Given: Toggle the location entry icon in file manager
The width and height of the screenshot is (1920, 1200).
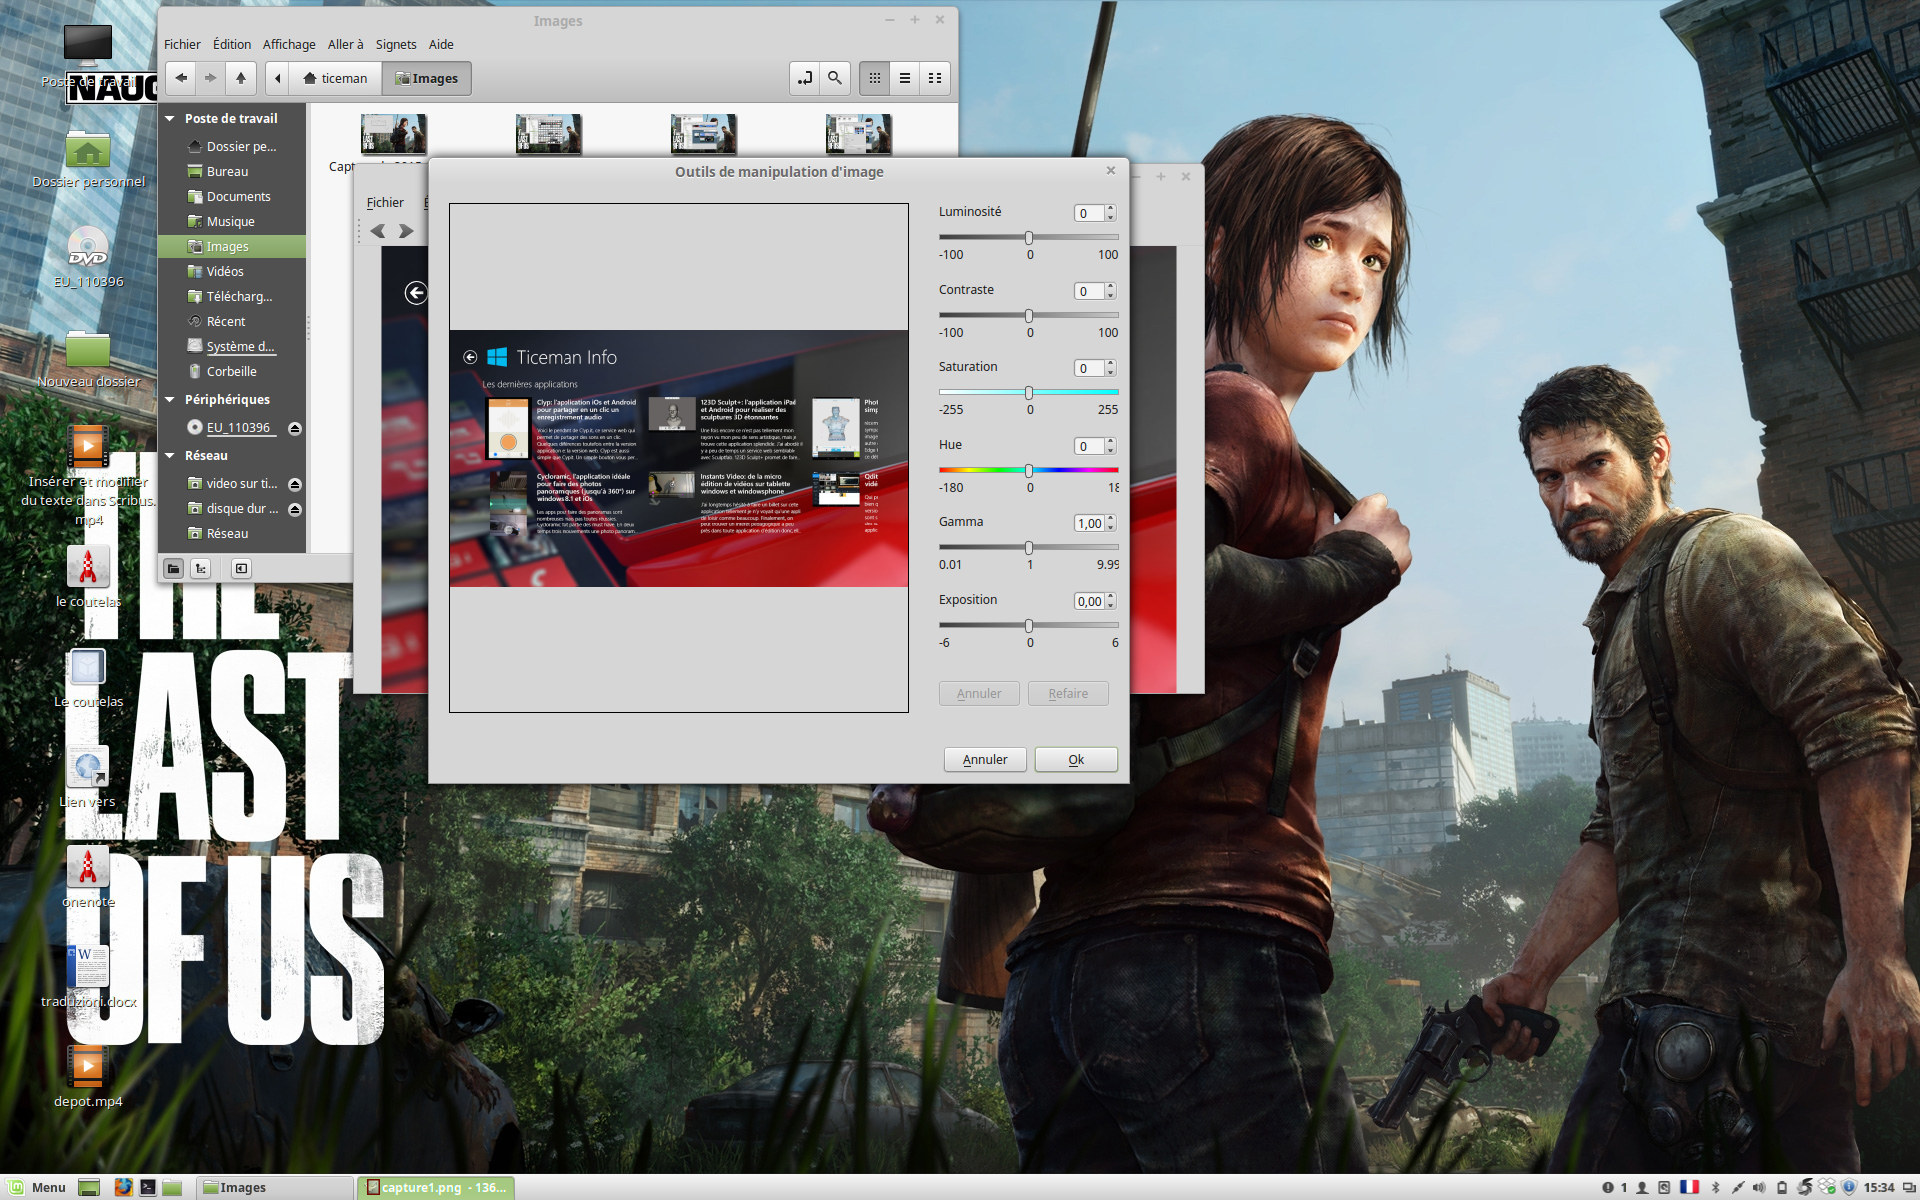Looking at the screenshot, I should 805,78.
